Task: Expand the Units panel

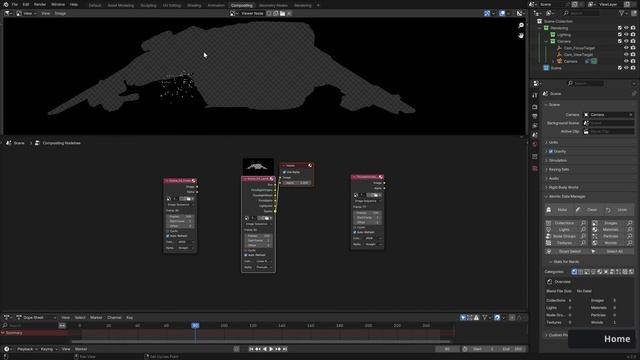Action: coord(553,142)
